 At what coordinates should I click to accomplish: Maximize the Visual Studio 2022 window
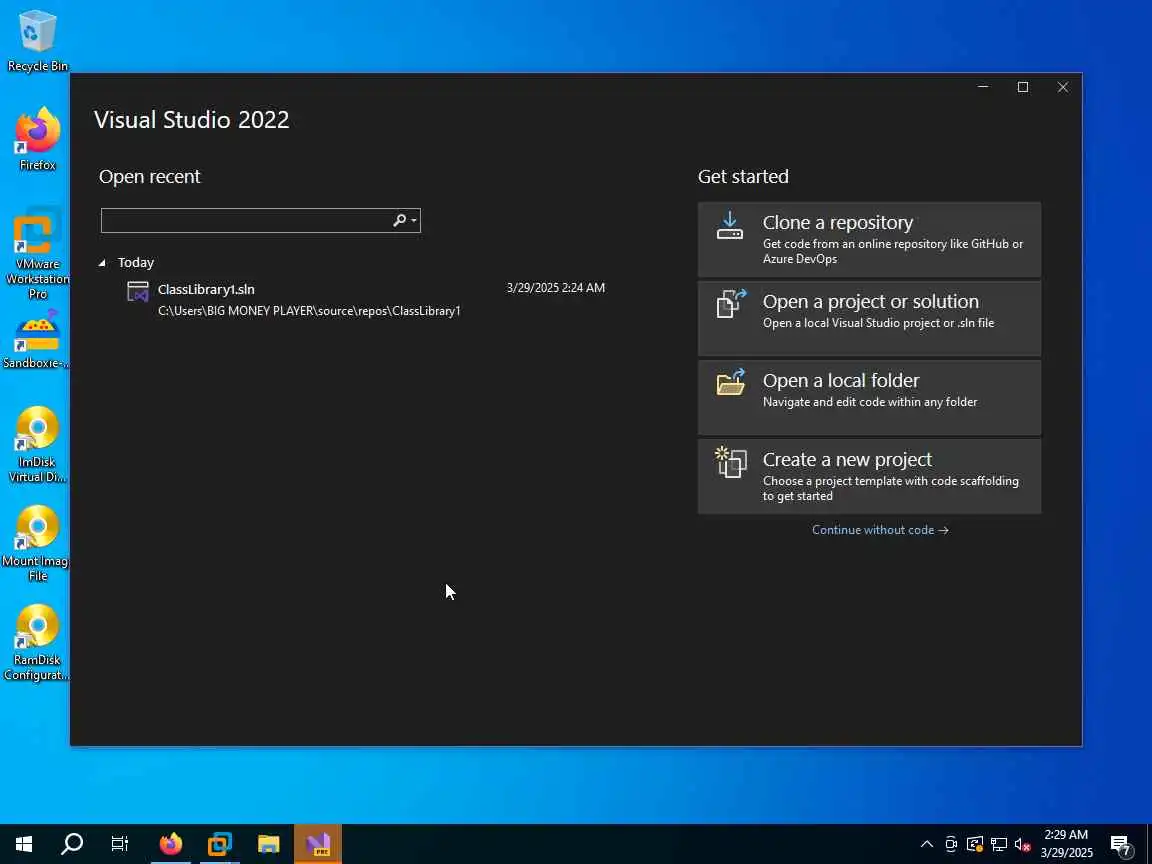1023,87
